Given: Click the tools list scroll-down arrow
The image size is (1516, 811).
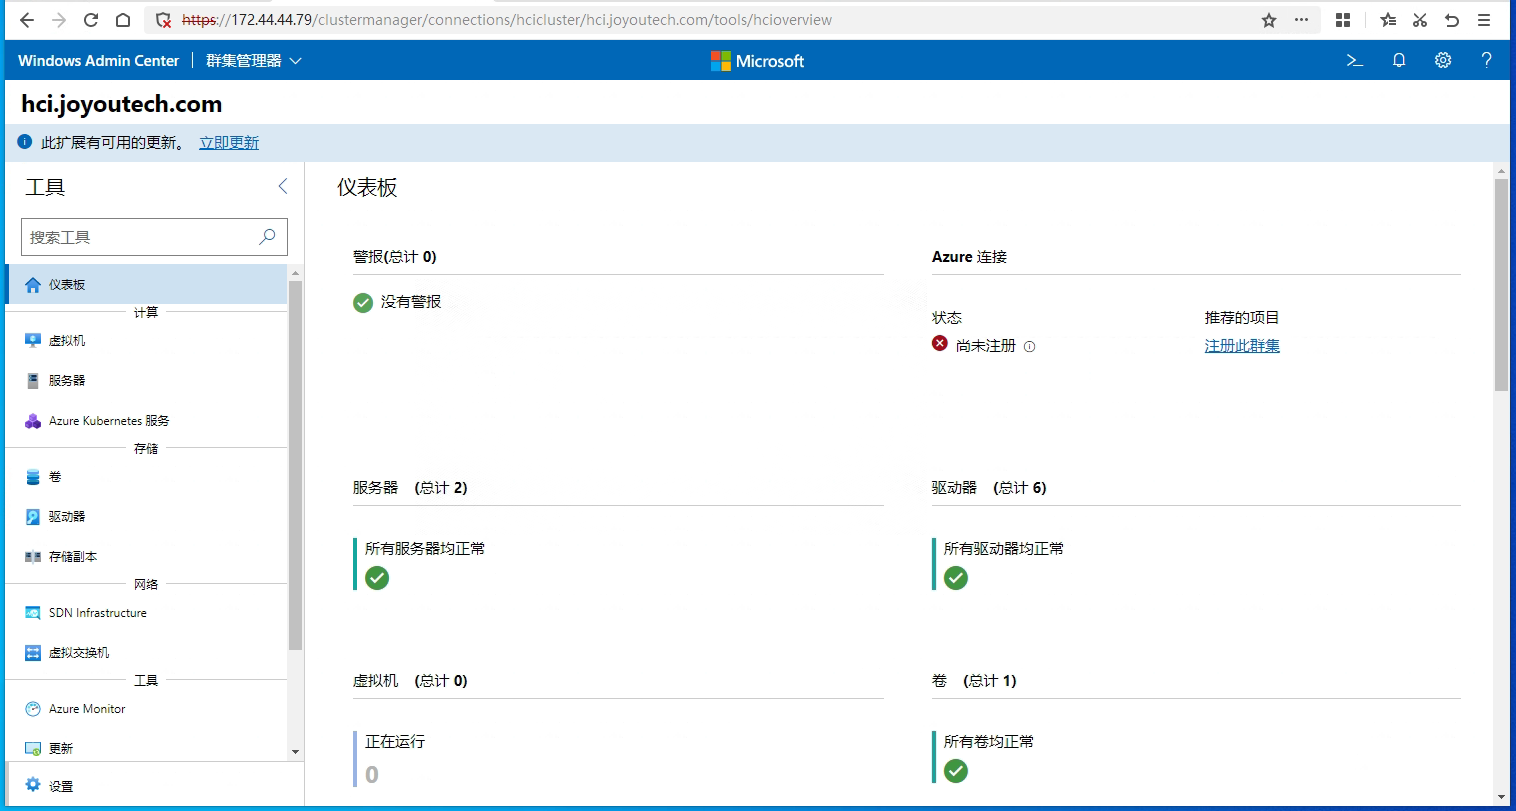Looking at the screenshot, I should 295,752.
